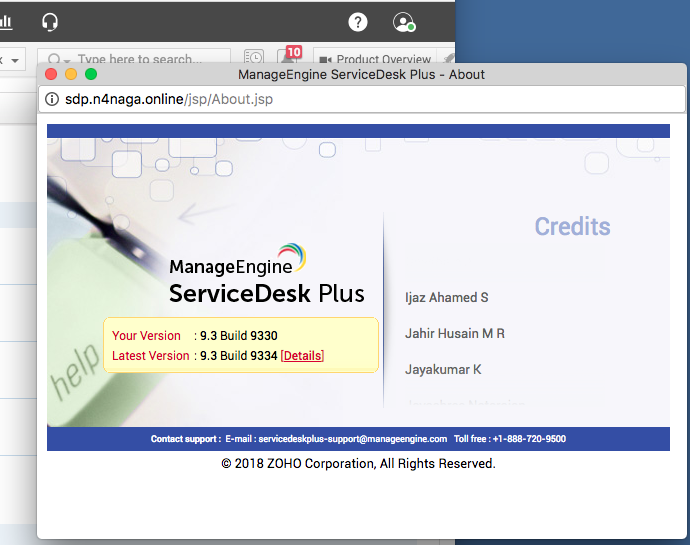Open the [Details] link for latest version

pos(302,356)
